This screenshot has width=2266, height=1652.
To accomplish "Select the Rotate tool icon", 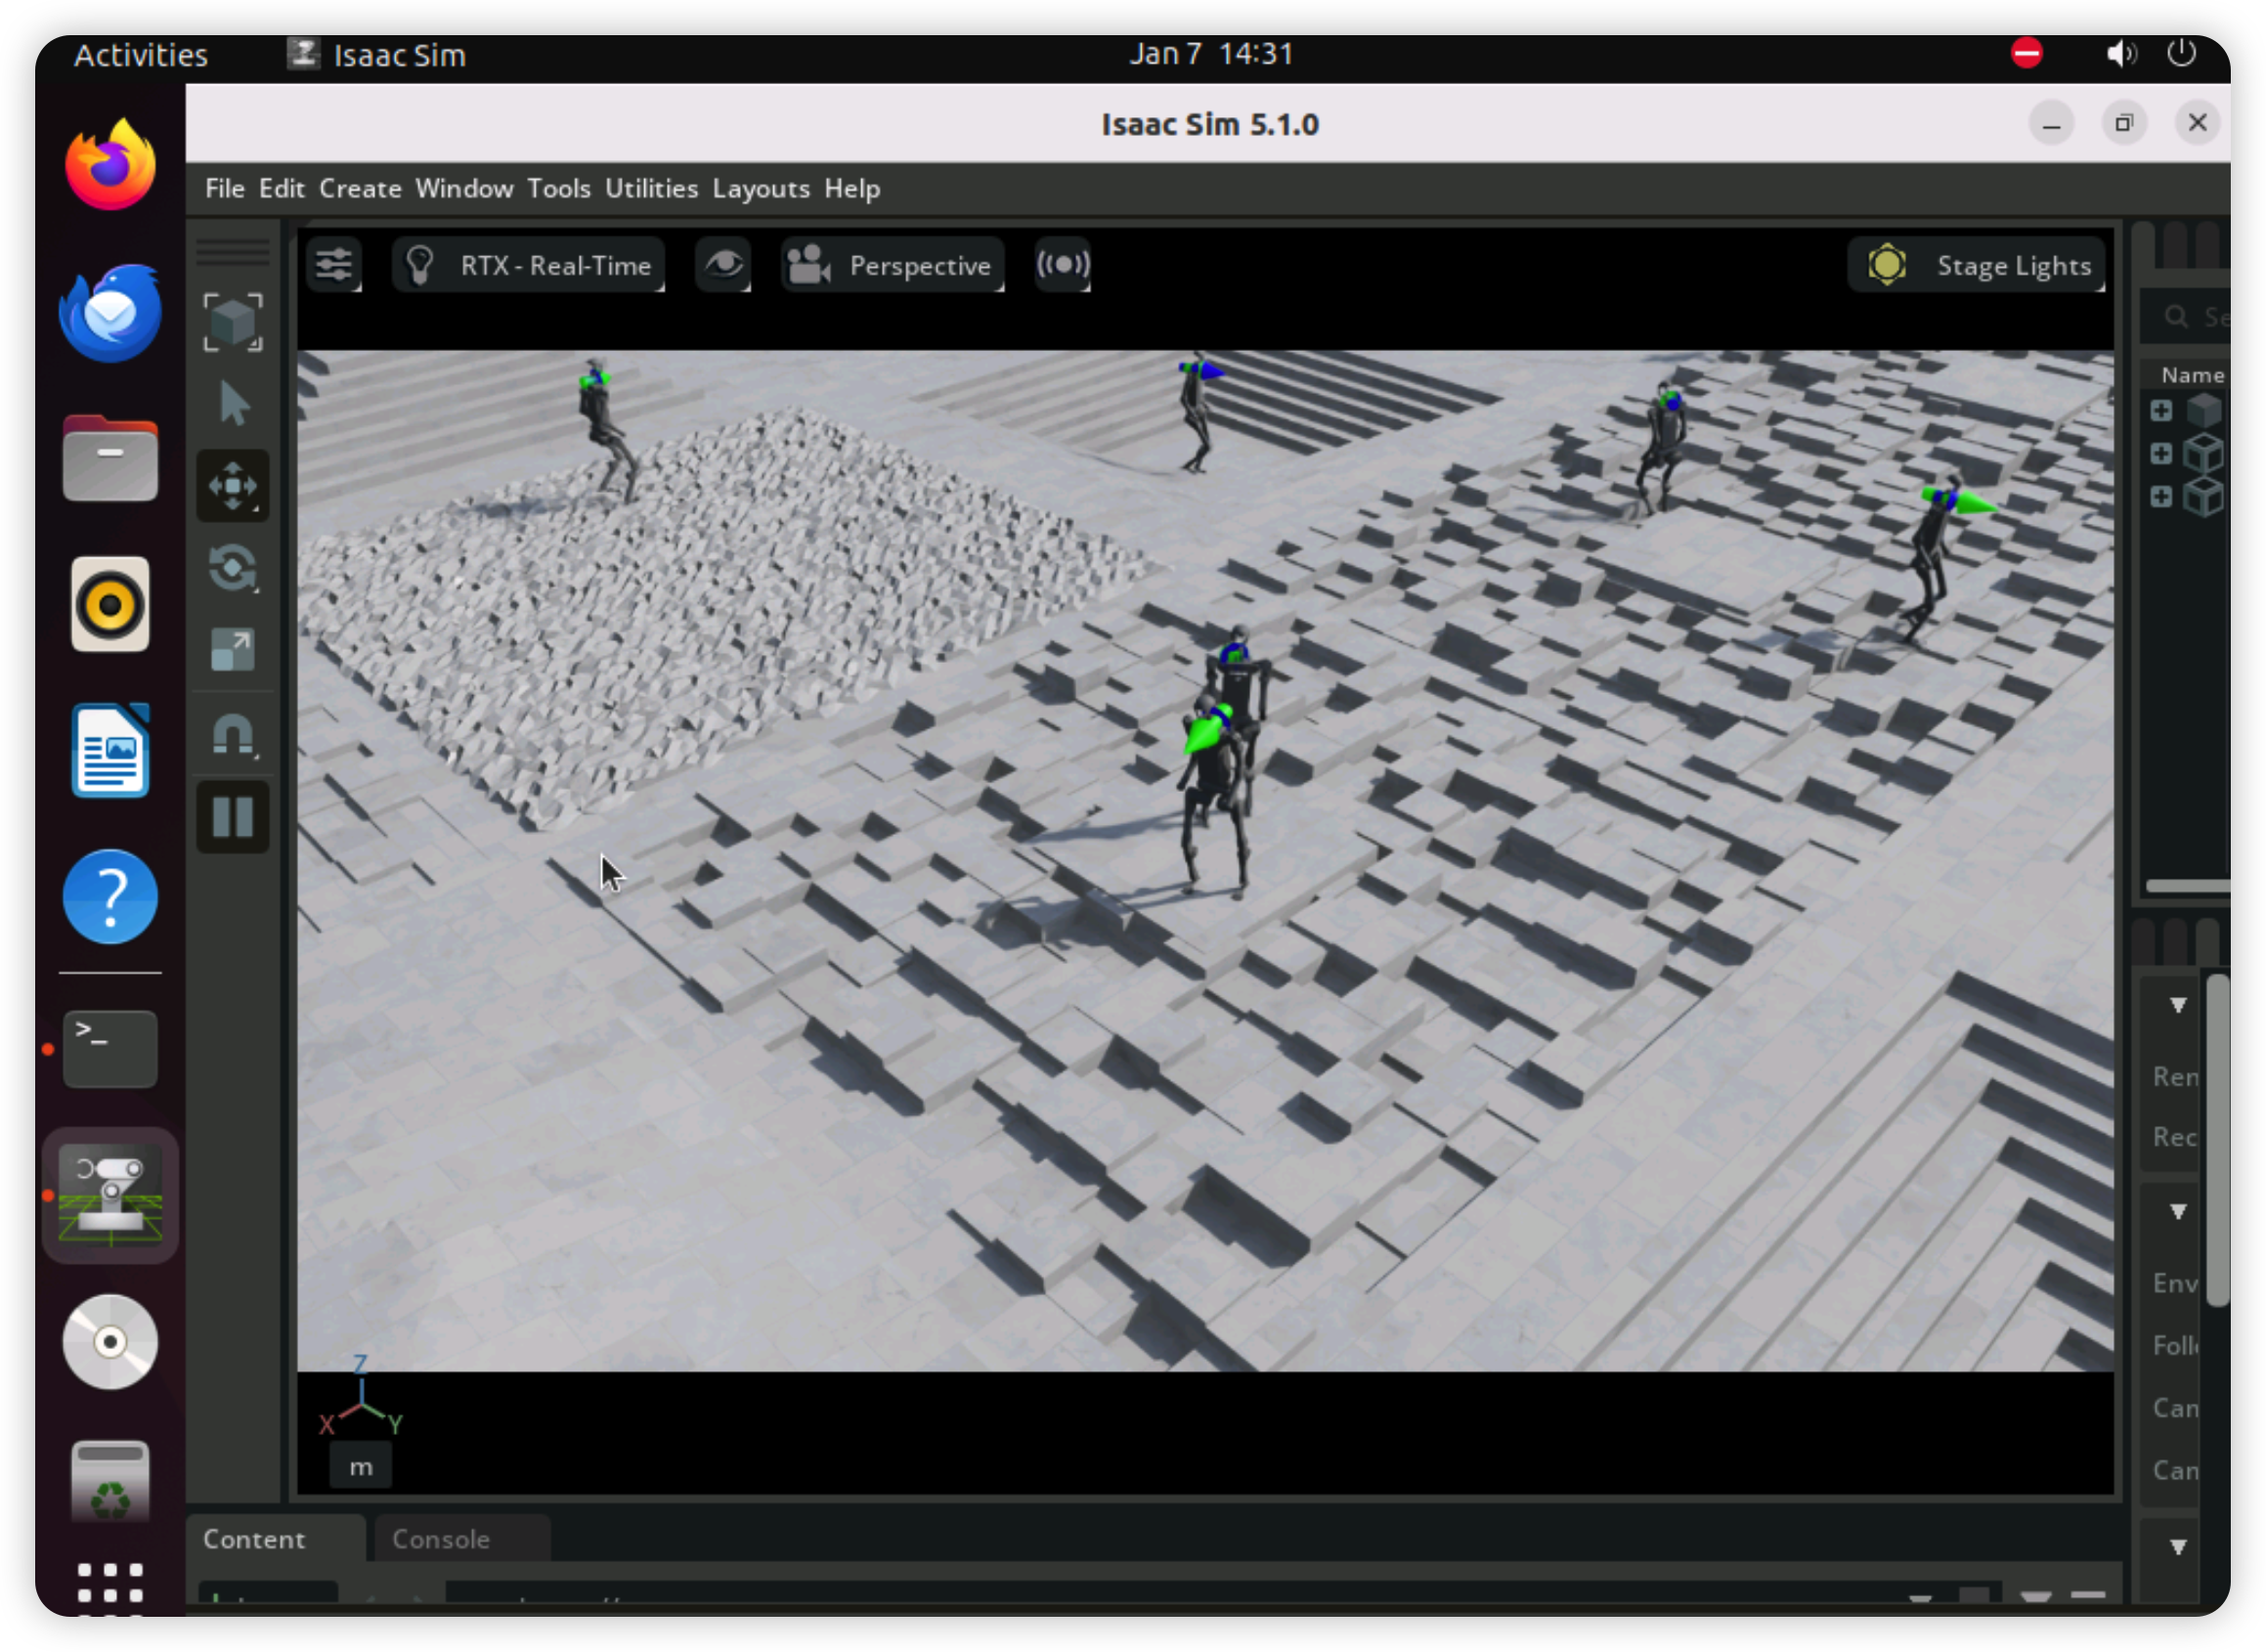I will point(233,568).
